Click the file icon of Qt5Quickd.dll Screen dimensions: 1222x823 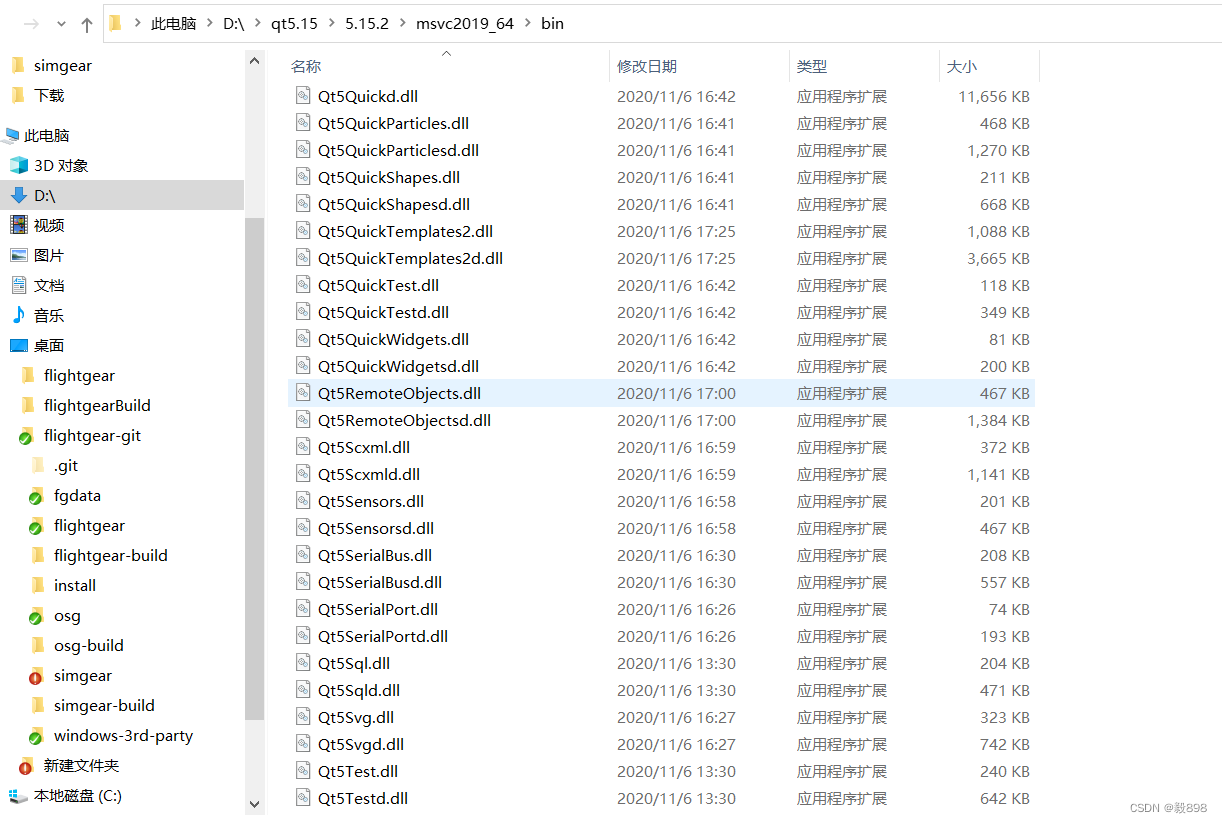pyautogui.click(x=303, y=96)
